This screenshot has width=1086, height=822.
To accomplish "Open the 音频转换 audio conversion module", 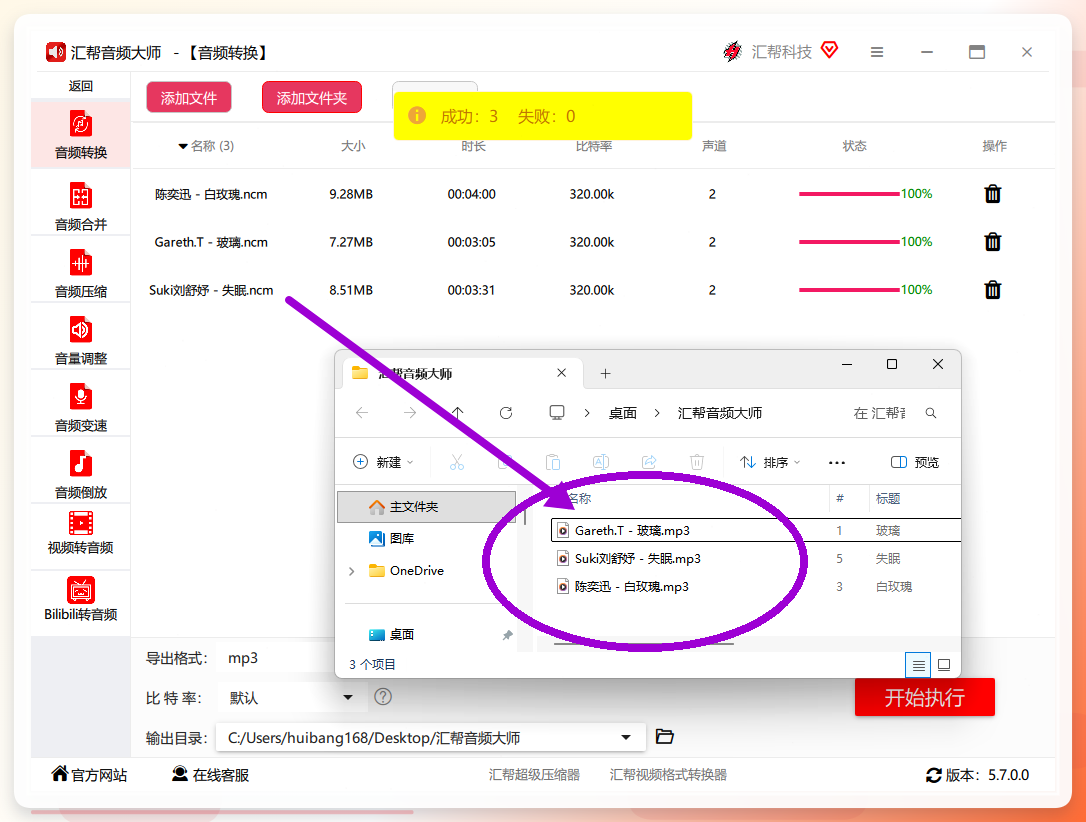I will pyautogui.click(x=80, y=135).
